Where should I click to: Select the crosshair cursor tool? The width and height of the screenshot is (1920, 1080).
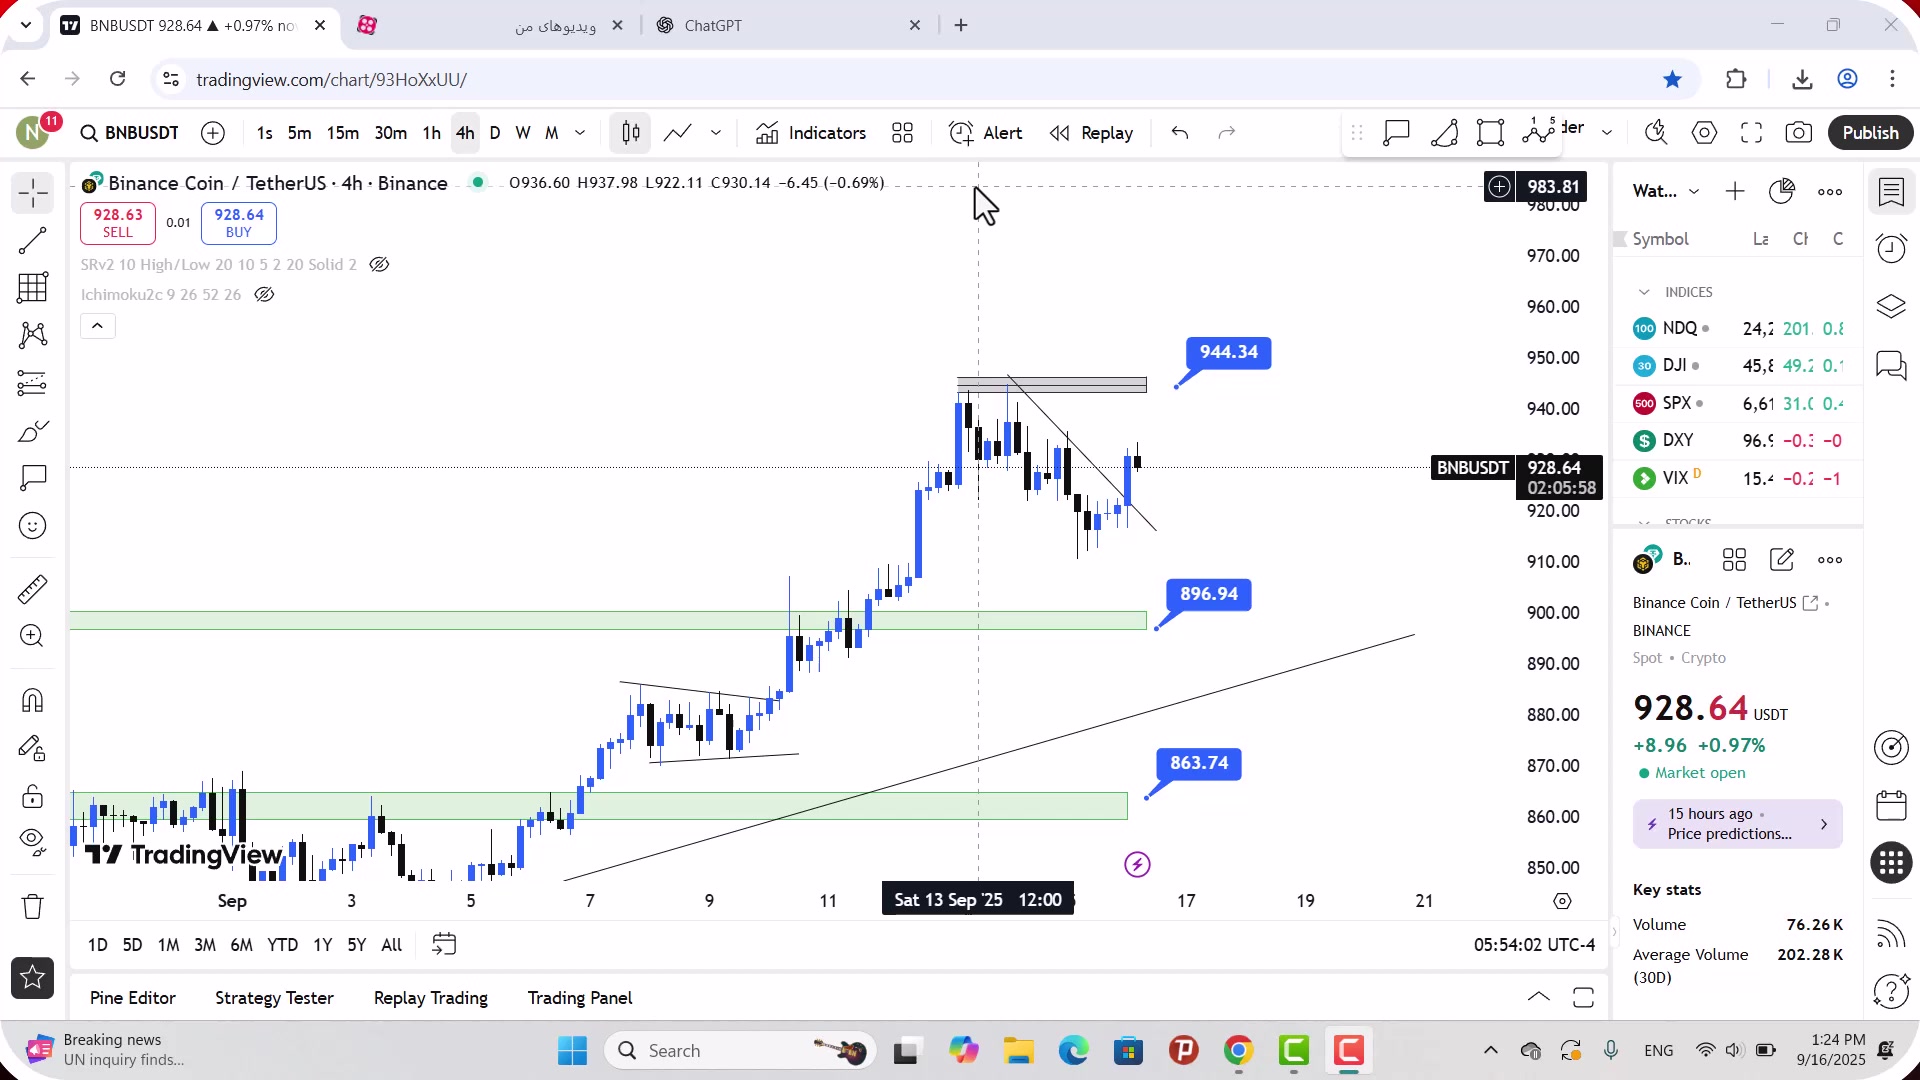tap(33, 192)
